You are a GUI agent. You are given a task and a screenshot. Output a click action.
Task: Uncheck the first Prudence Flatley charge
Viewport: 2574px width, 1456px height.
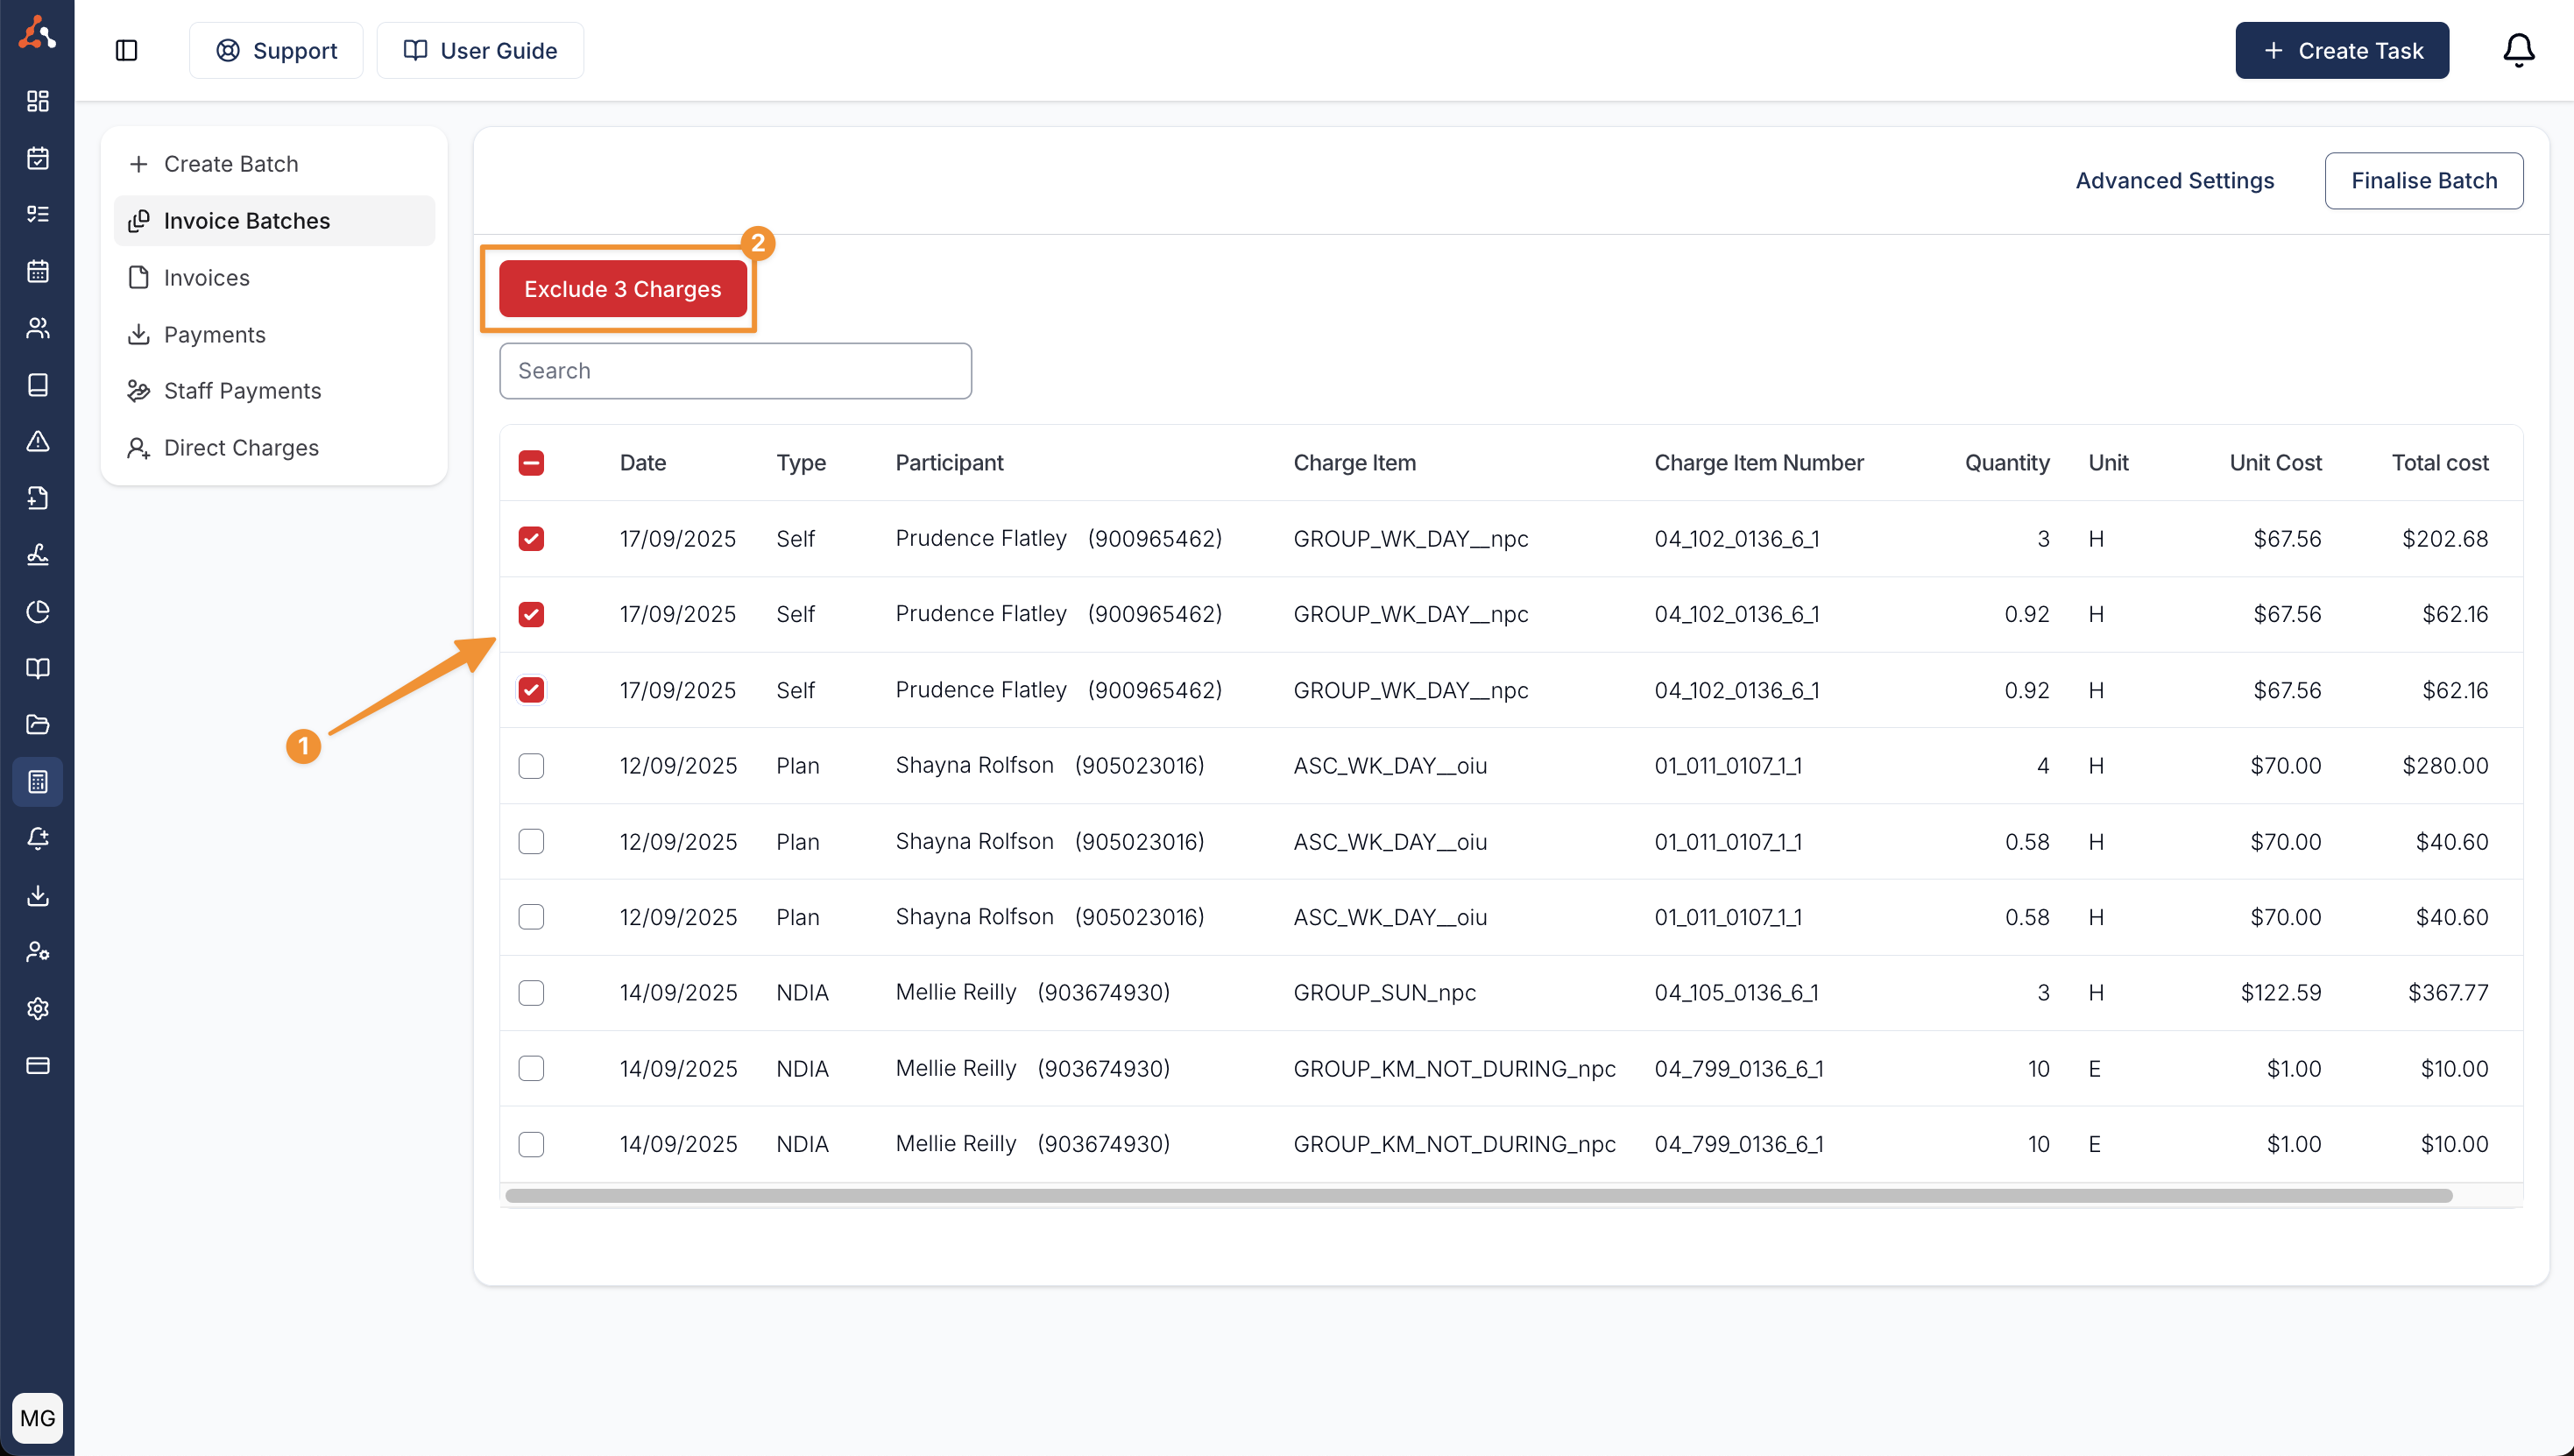[531, 539]
